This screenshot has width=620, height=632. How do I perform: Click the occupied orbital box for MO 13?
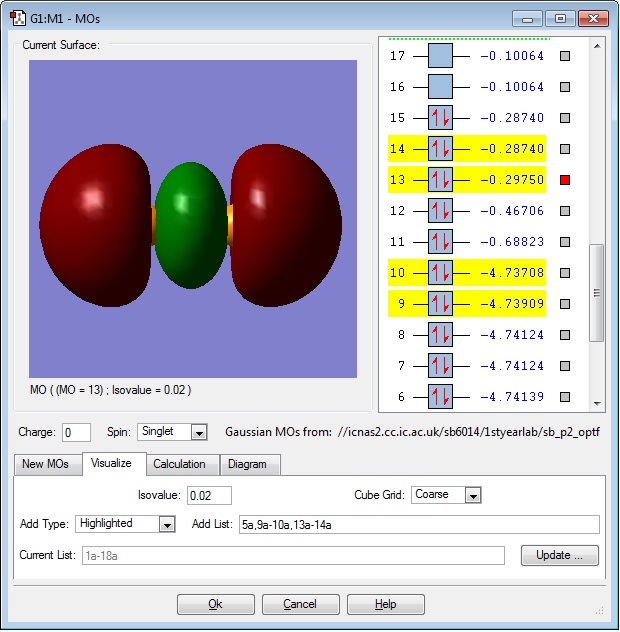440,180
